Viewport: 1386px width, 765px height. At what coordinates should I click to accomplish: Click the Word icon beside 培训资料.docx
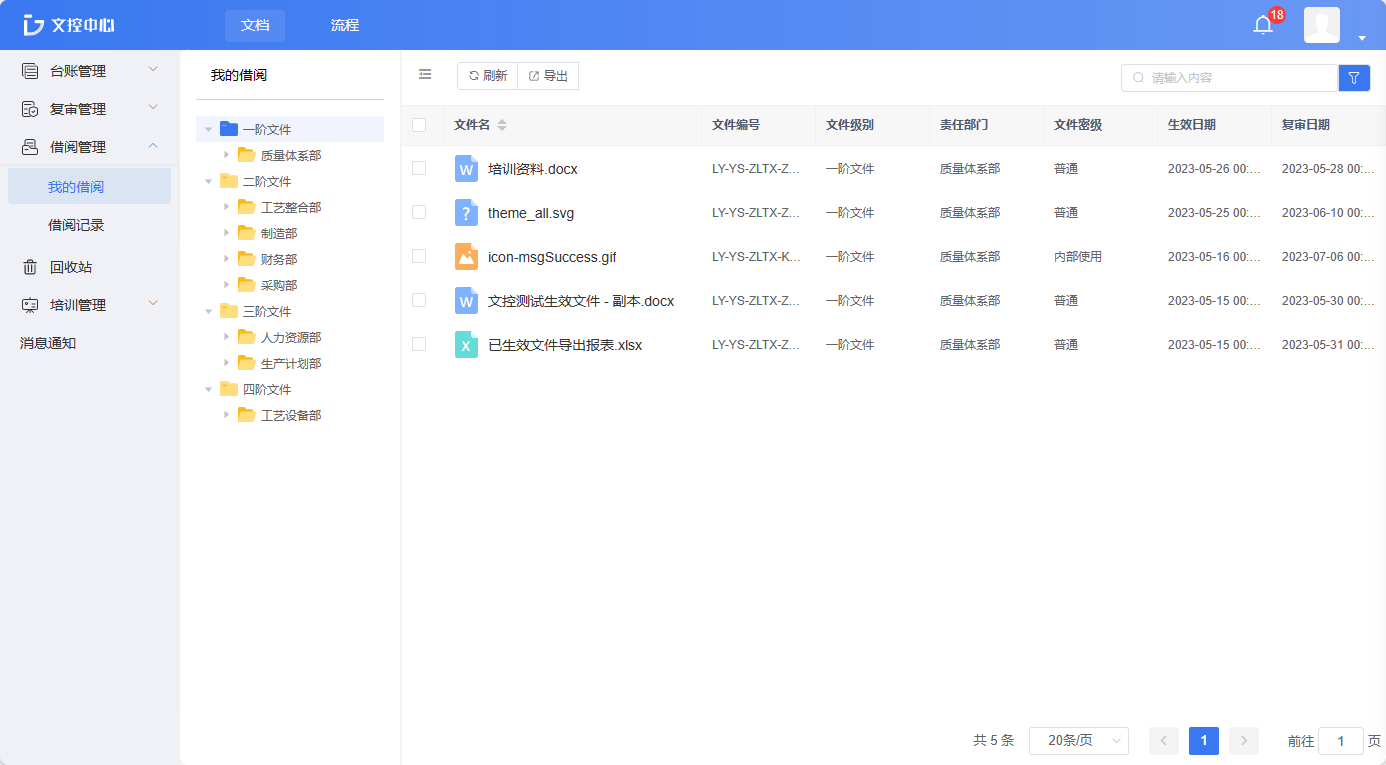pyautogui.click(x=466, y=169)
